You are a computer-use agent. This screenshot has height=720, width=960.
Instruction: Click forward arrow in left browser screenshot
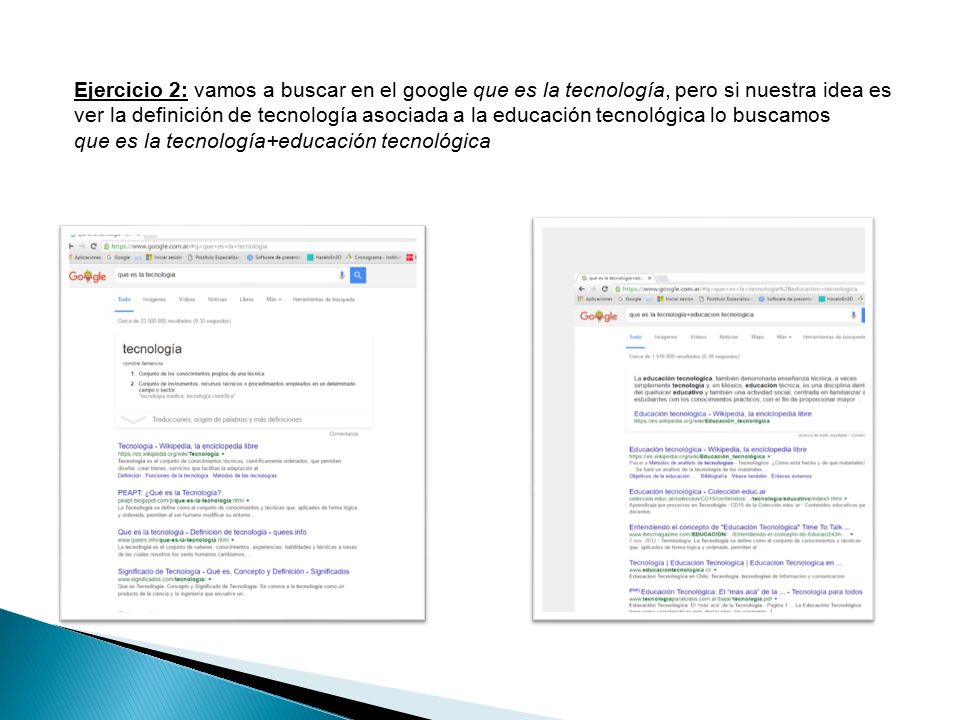tap(81, 246)
